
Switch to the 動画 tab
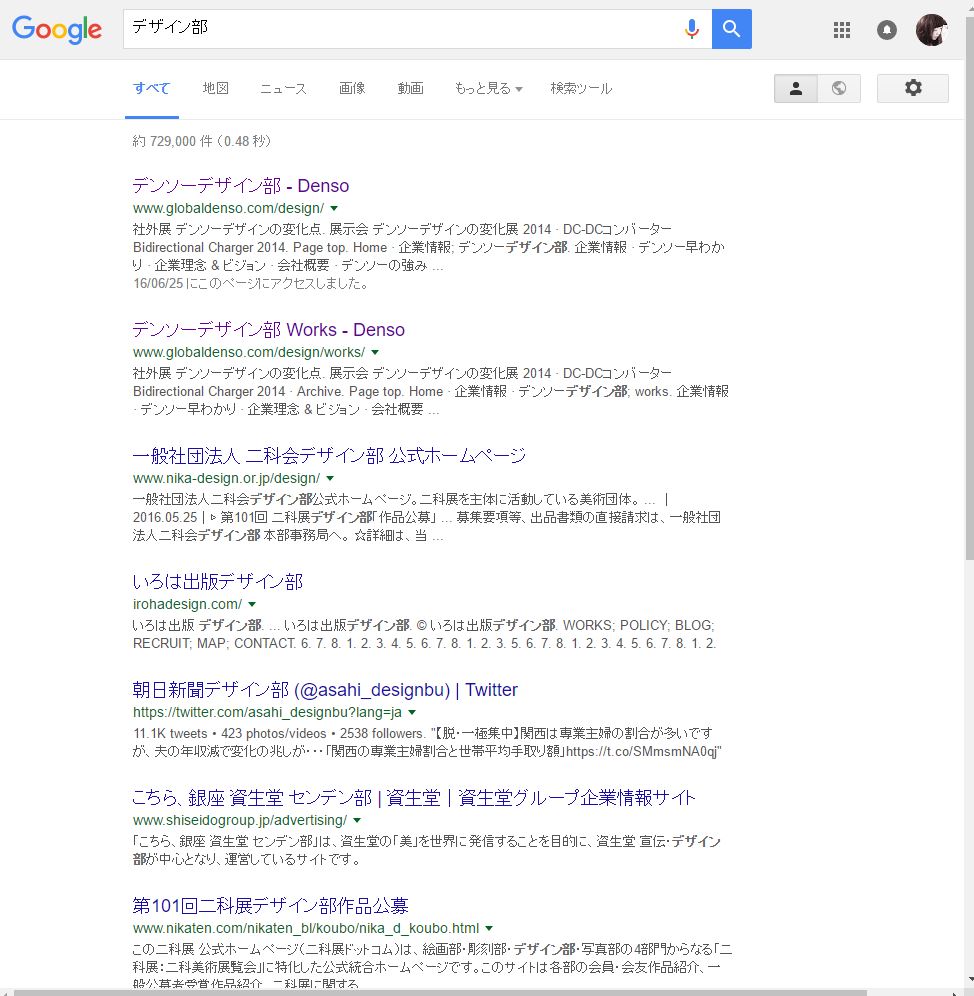pyautogui.click(x=410, y=88)
